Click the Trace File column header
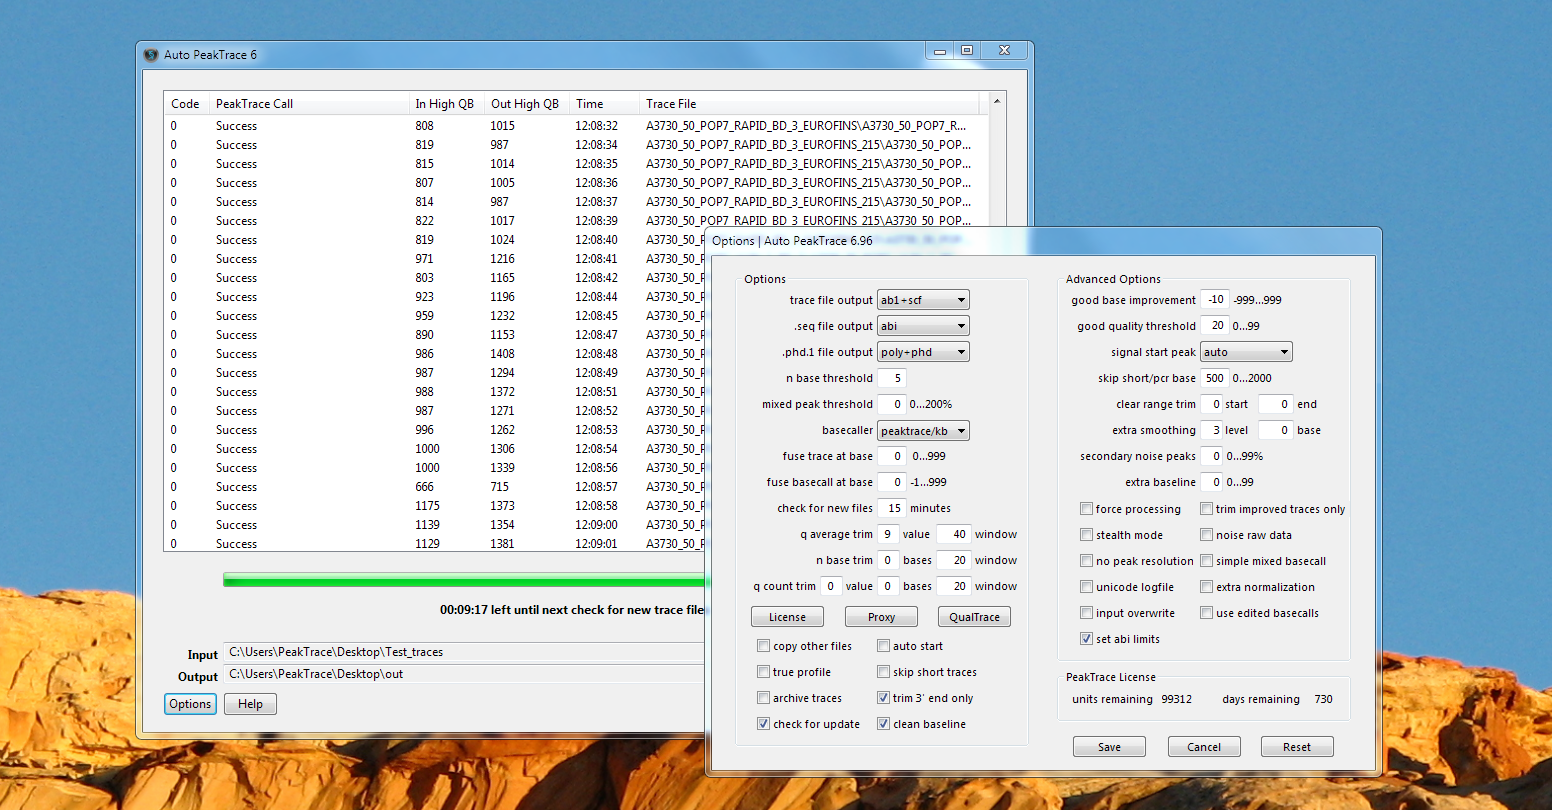The height and width of the screenshot is (810, 1552). coord(810,104)
